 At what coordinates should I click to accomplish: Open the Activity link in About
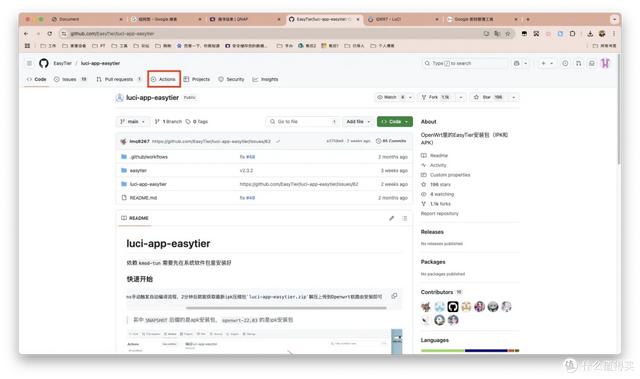[x=434, y=165]
